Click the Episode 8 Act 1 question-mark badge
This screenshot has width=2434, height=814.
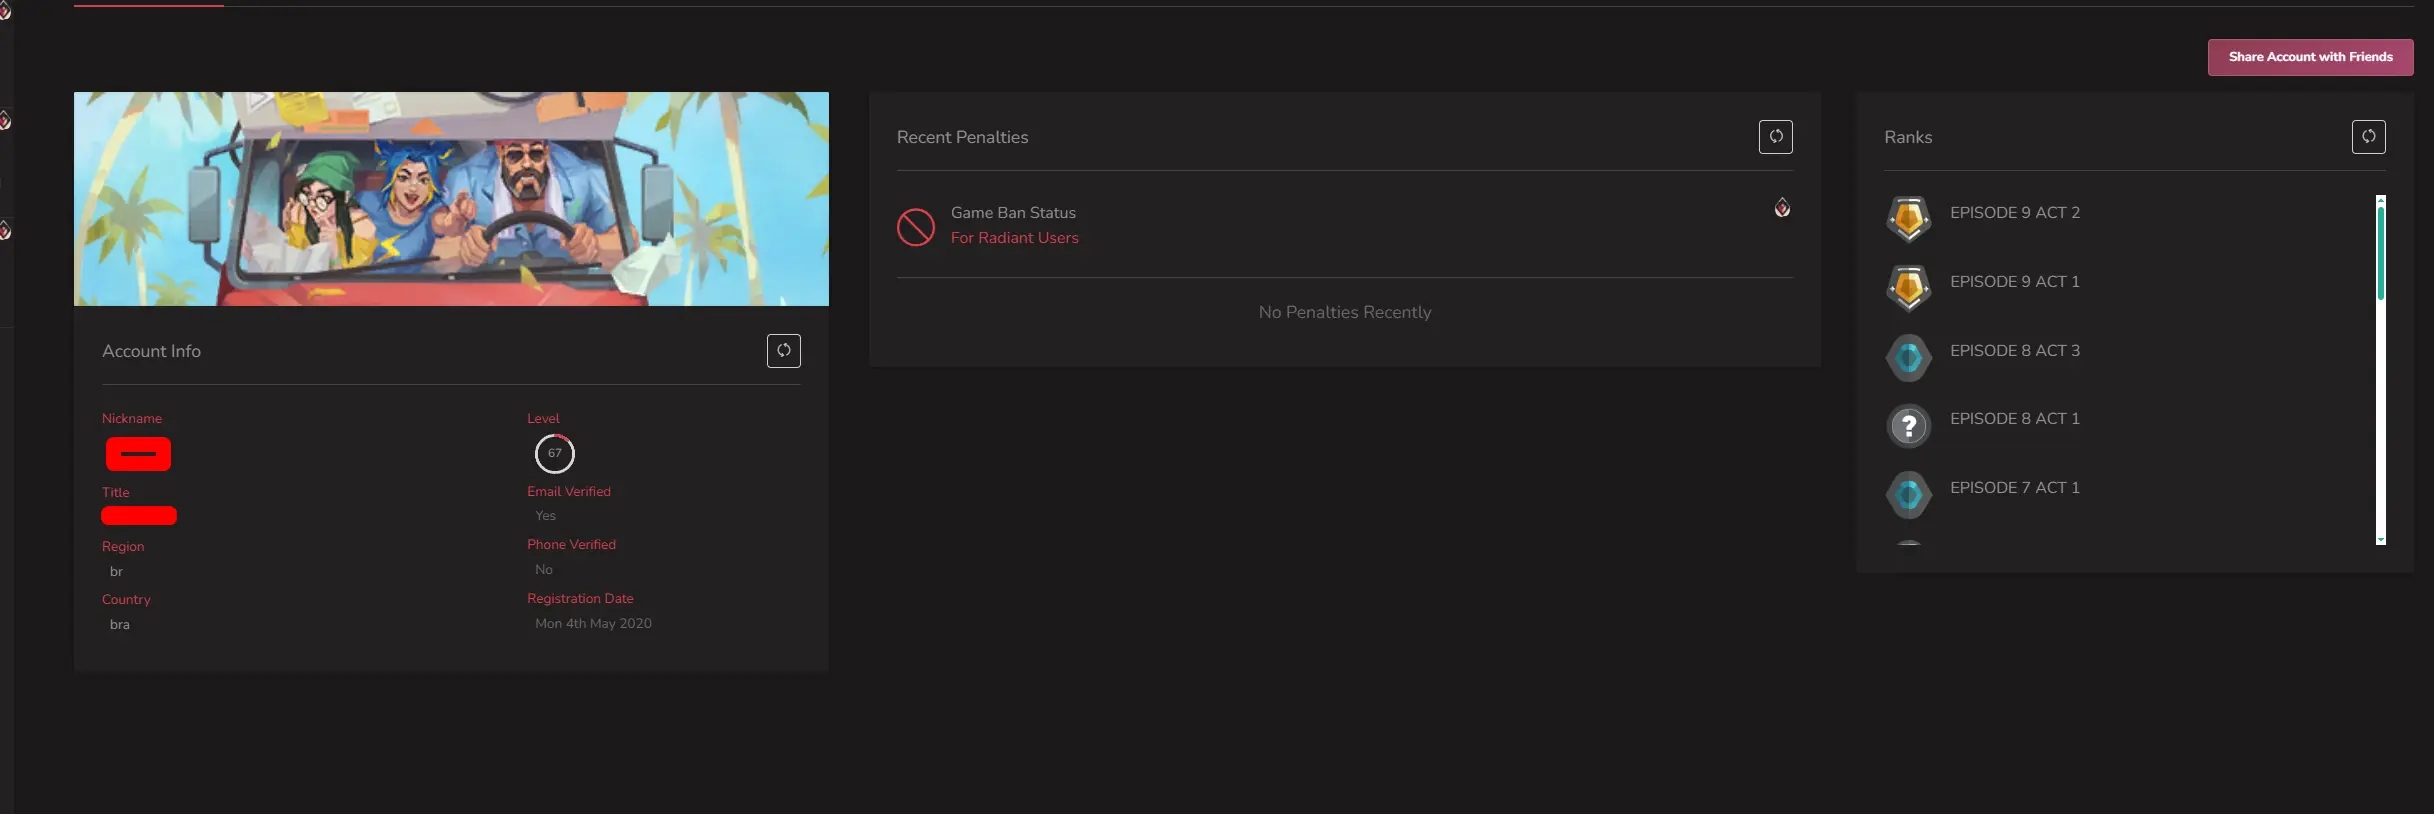click(x=1909, y=426)
